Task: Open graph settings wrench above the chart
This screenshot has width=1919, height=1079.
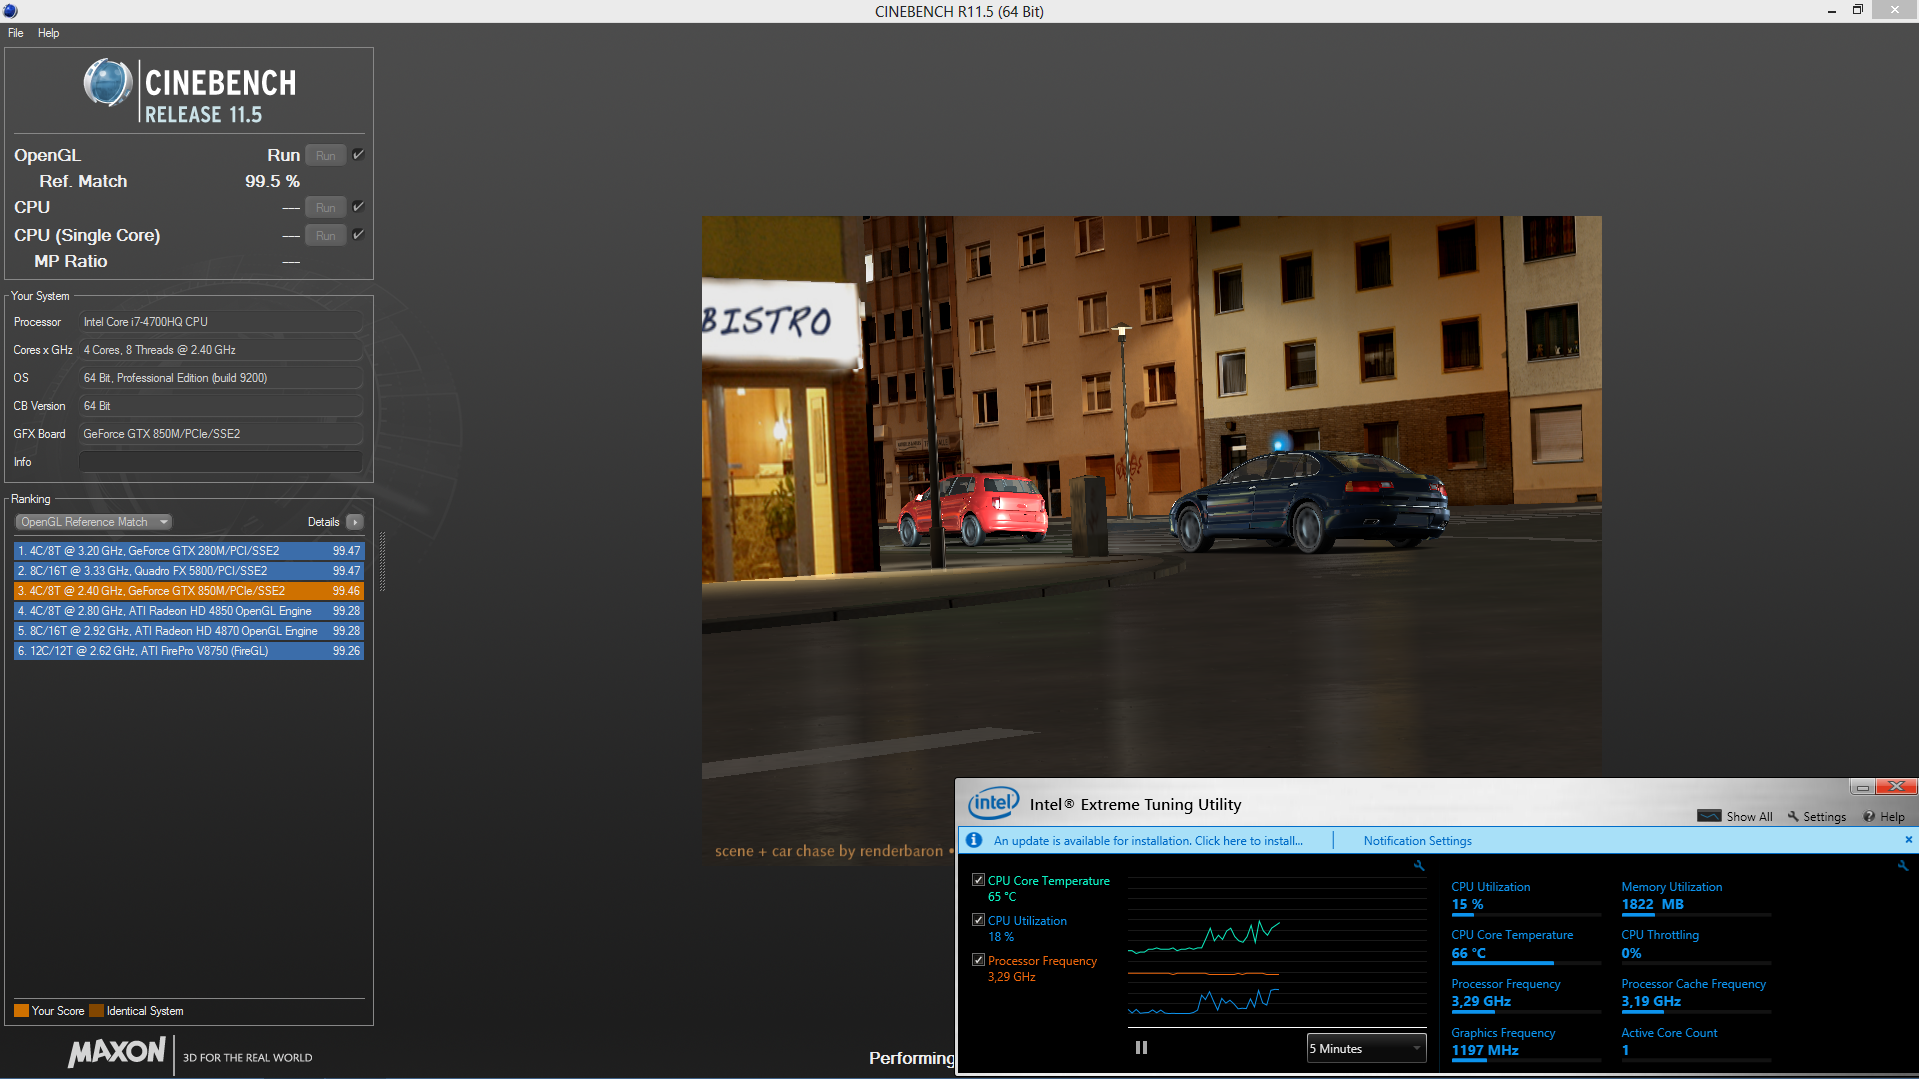Action: click(1418, 865)
